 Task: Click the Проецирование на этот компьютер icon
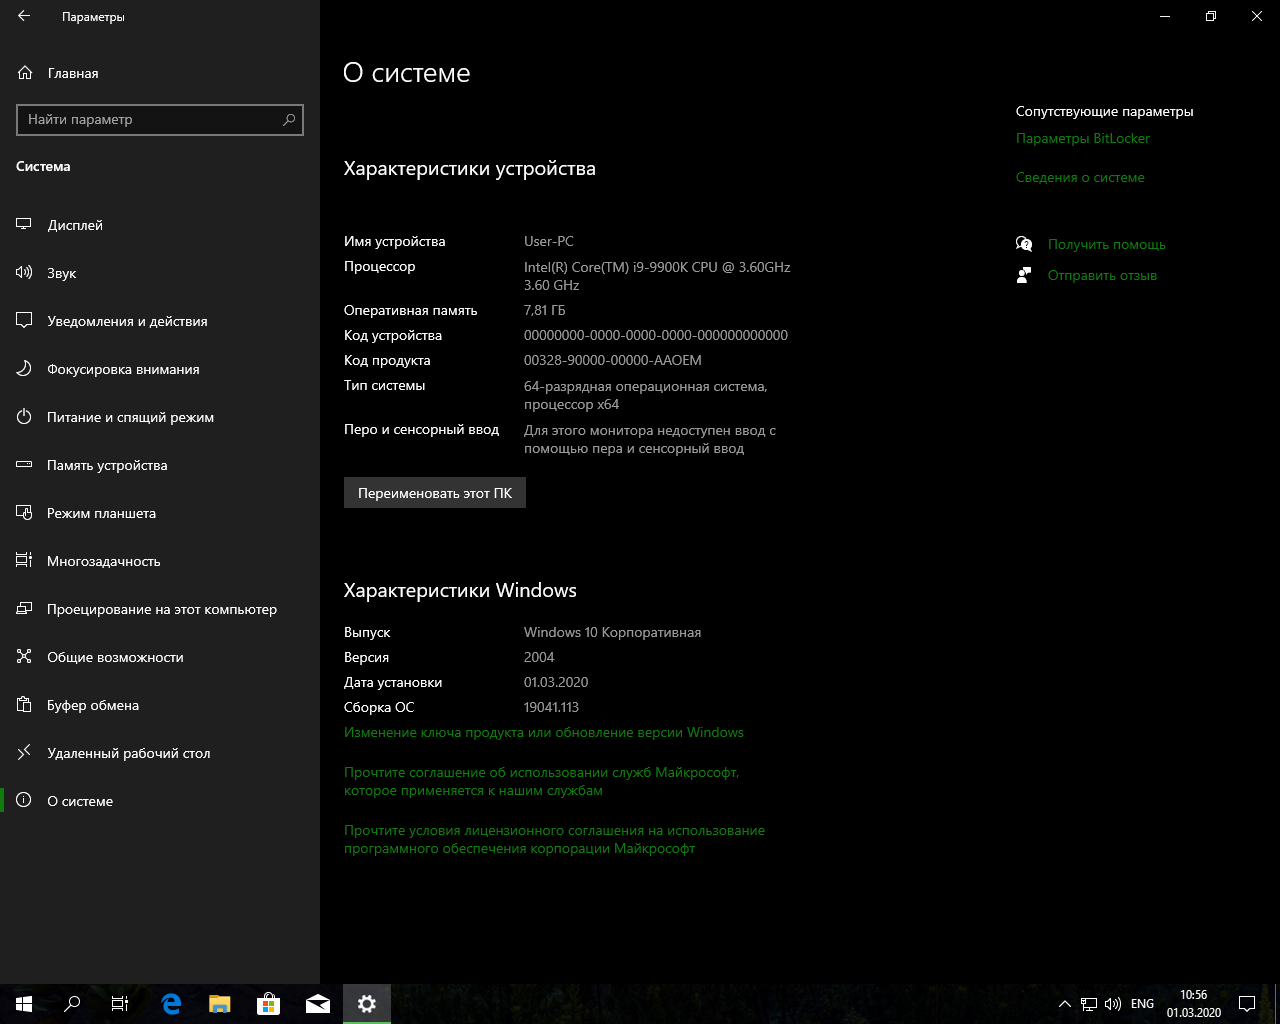(x=24, y=609)
